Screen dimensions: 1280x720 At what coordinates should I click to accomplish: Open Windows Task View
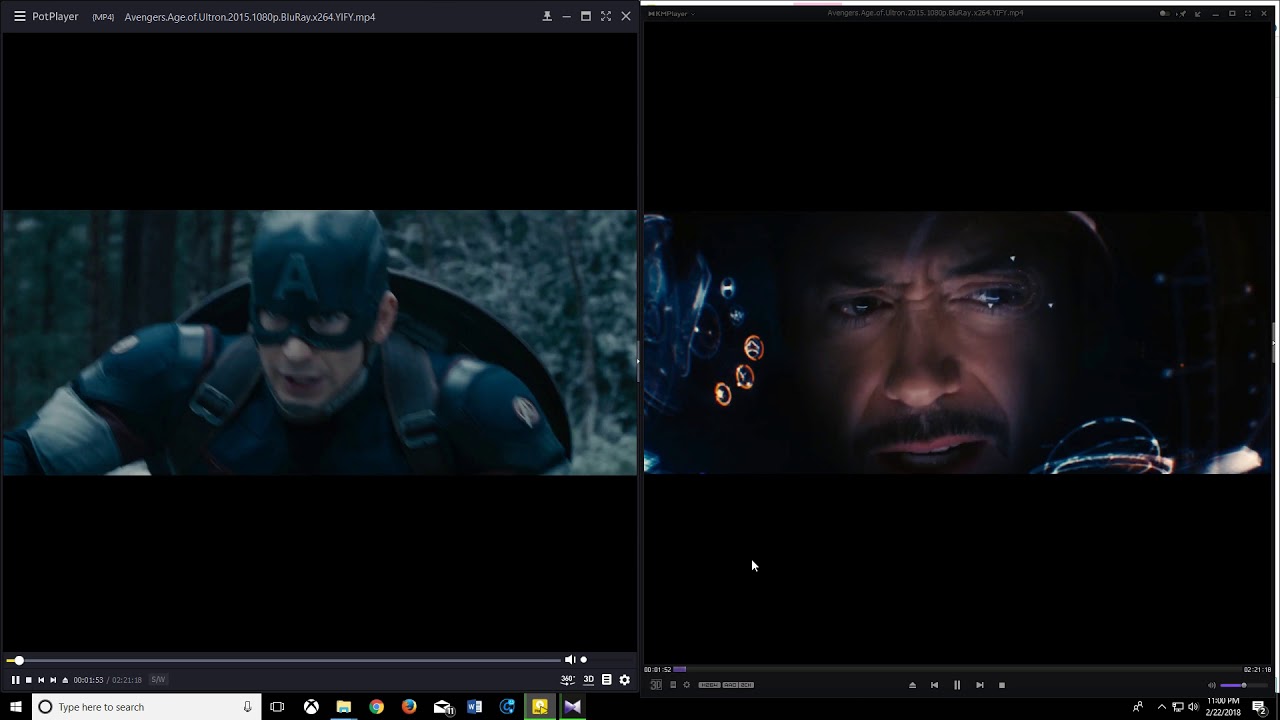point(278,707)
